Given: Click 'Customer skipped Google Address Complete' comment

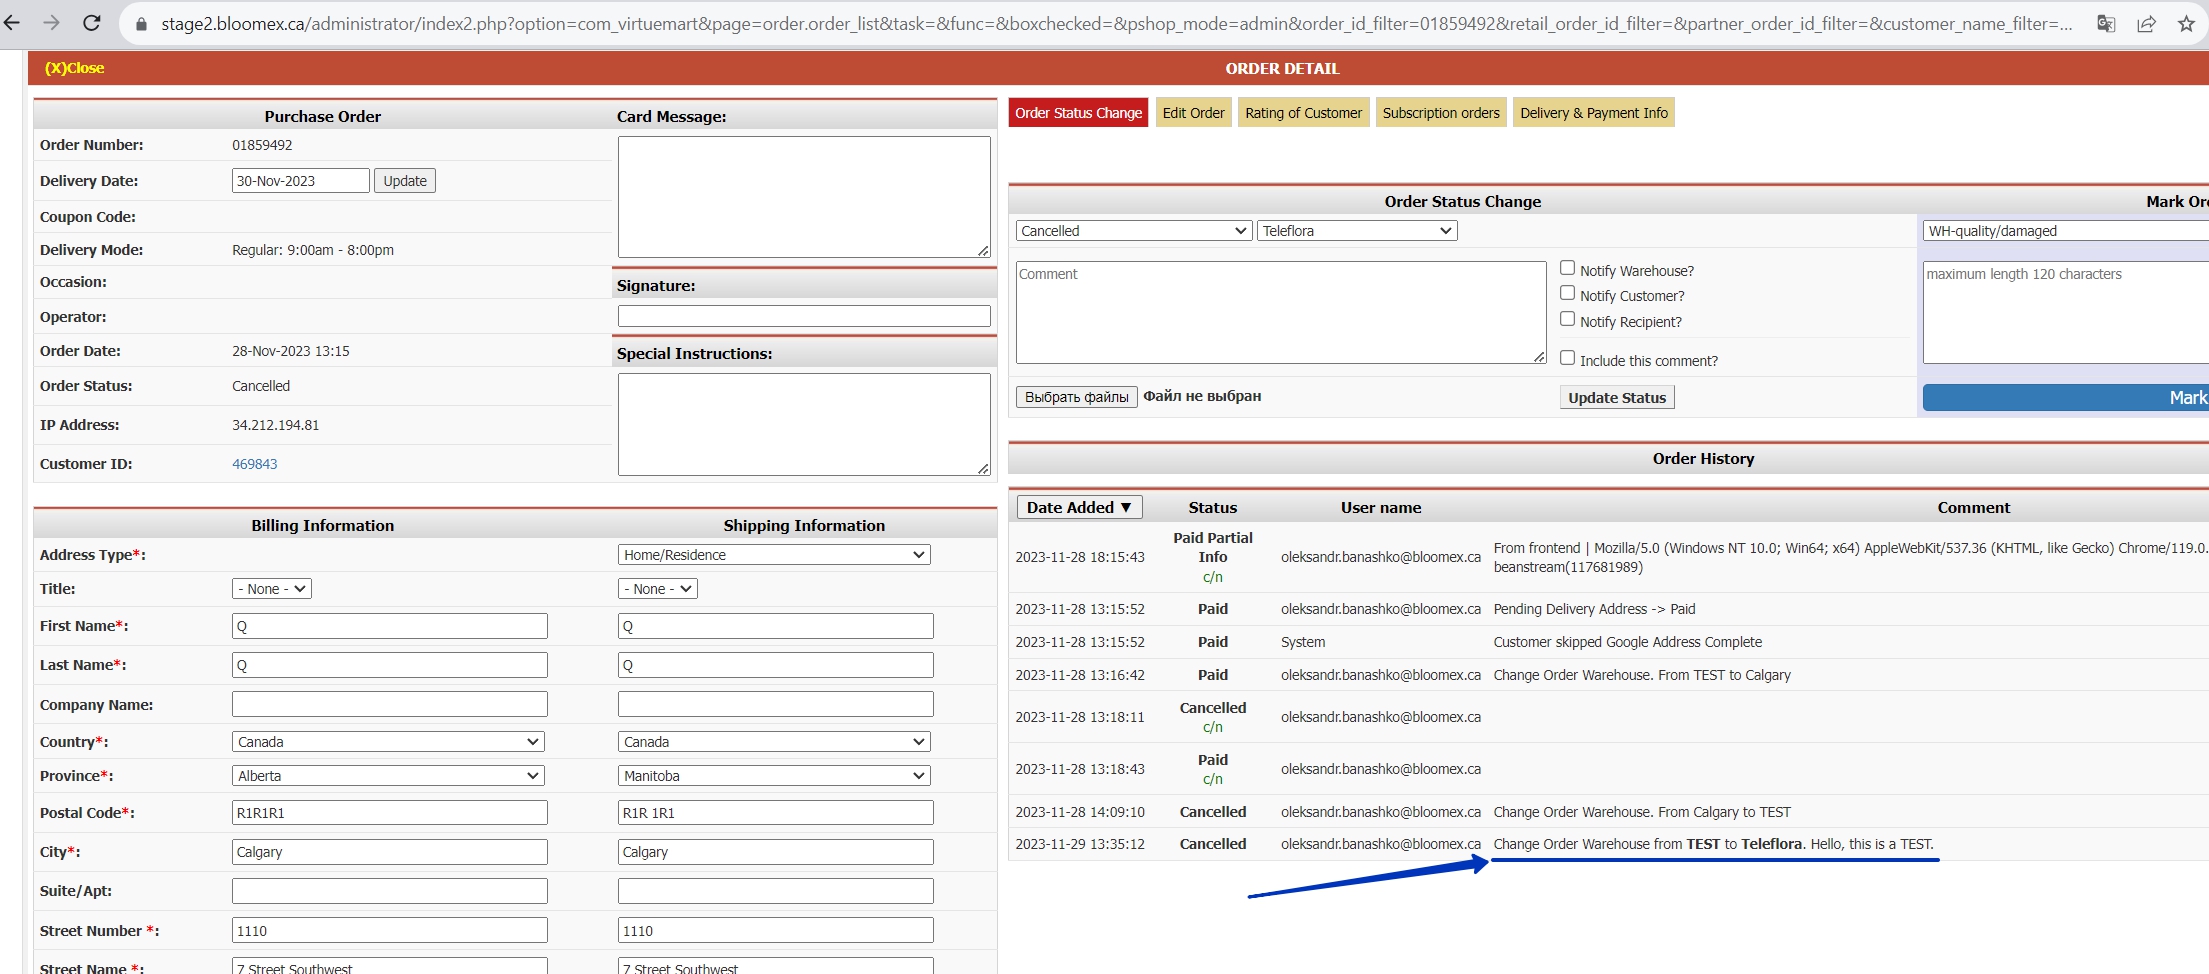Looking at the screenshot, I should (1628, 642).
